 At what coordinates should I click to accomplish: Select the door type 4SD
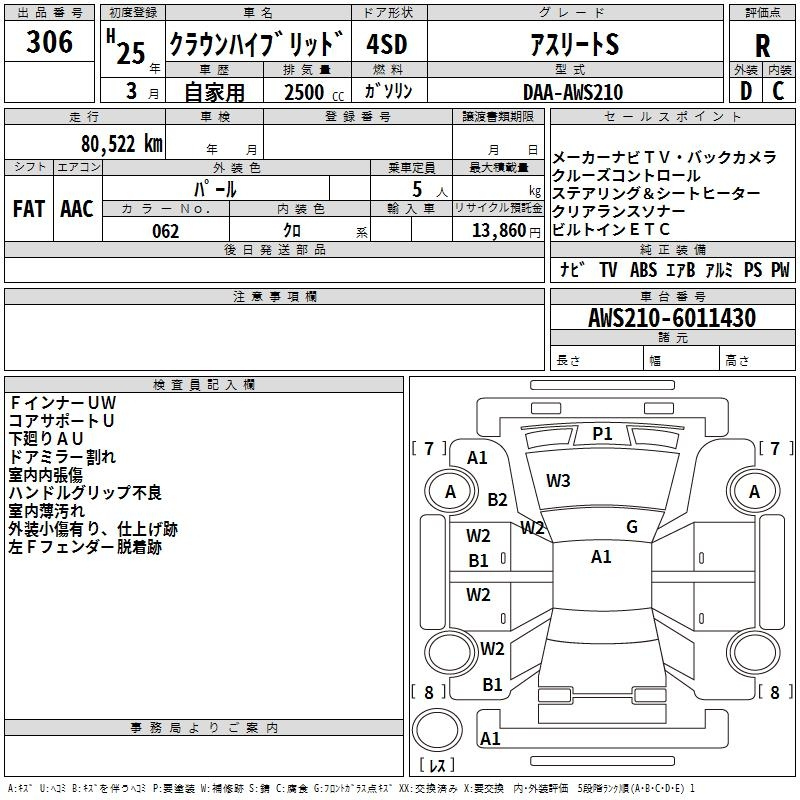click(x=387, y=44)
